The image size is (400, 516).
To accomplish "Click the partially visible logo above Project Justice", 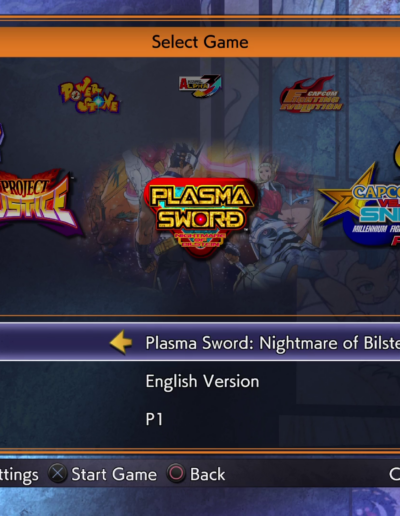I will (2, 143).
